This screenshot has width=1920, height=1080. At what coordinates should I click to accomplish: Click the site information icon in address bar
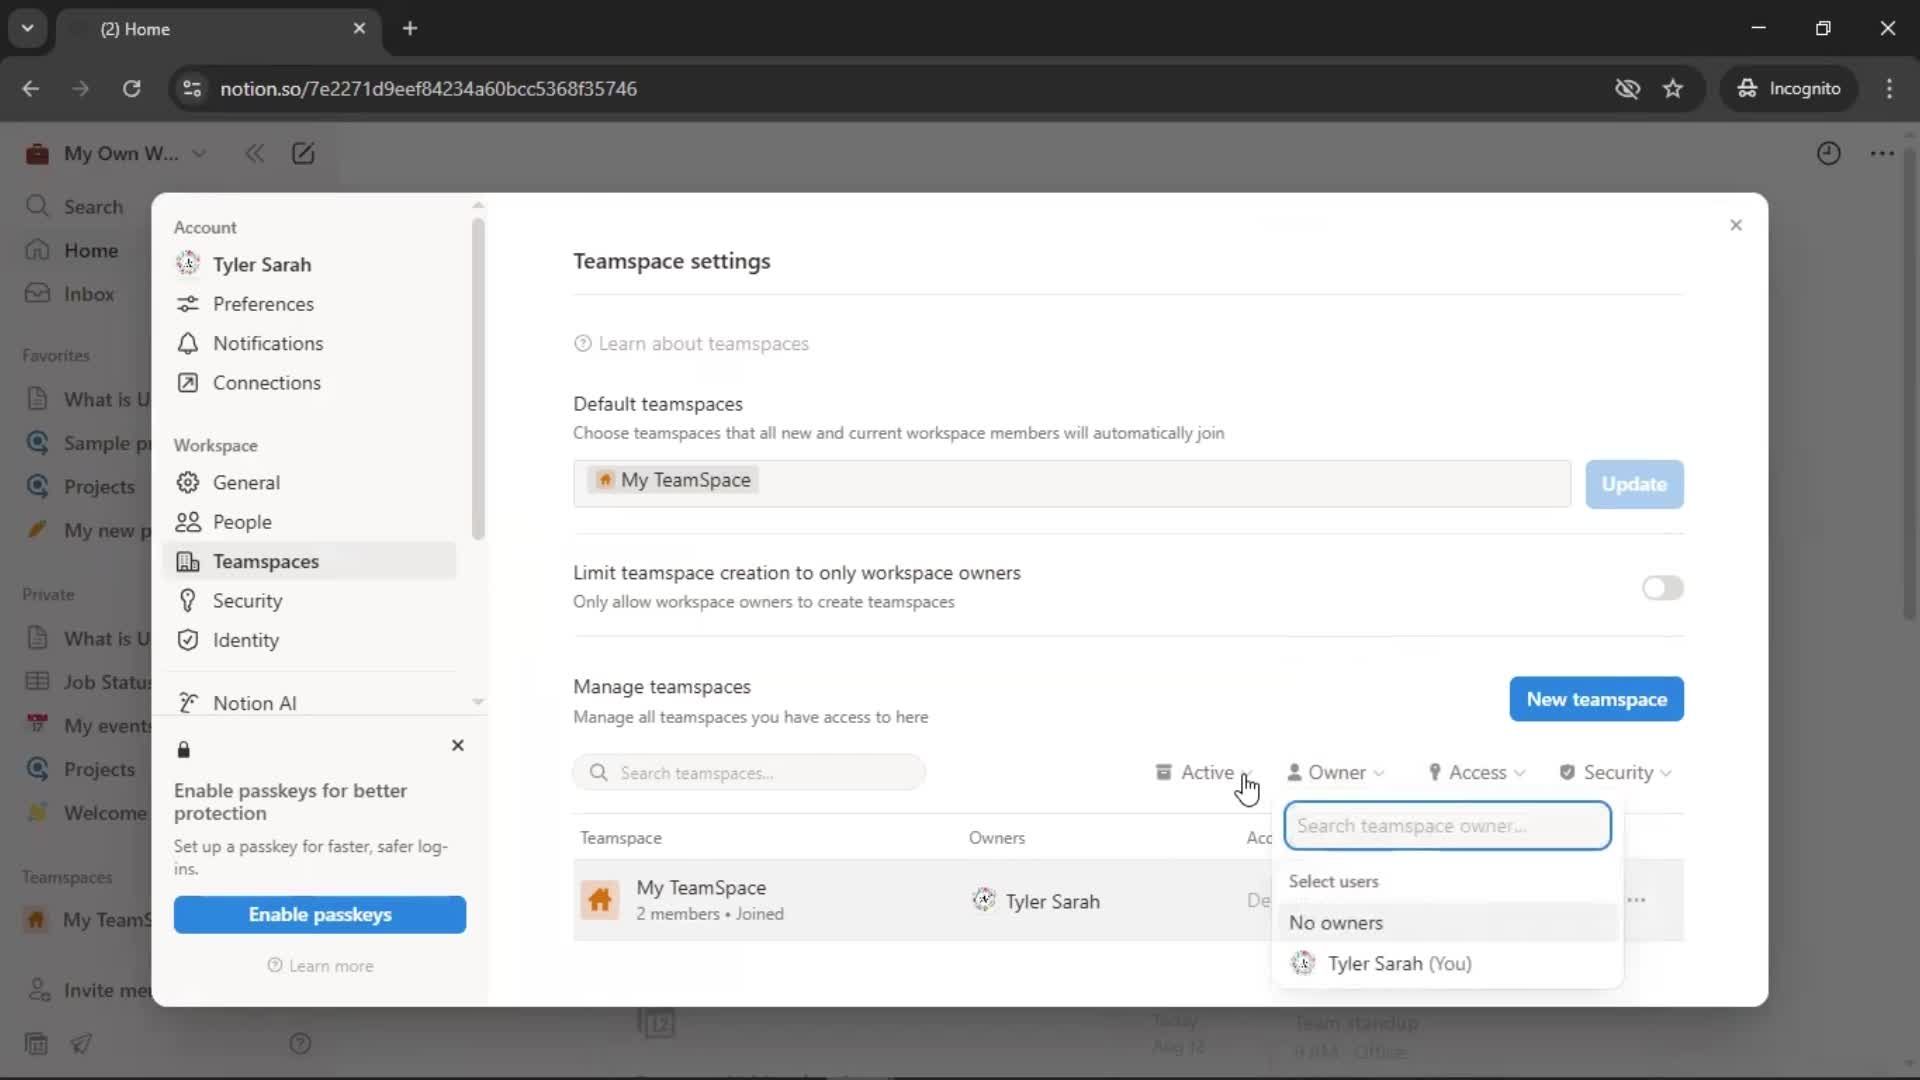click(x=191, y=88)
